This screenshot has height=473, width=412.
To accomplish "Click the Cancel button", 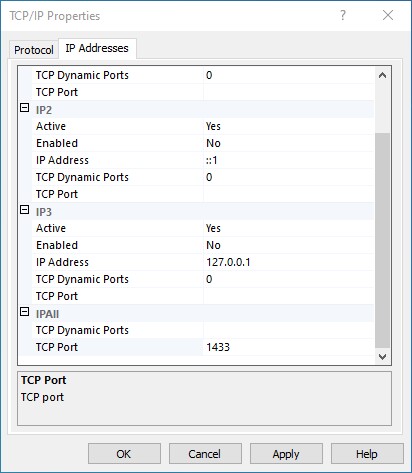I will pyautogui.click(x=205, y=454).
